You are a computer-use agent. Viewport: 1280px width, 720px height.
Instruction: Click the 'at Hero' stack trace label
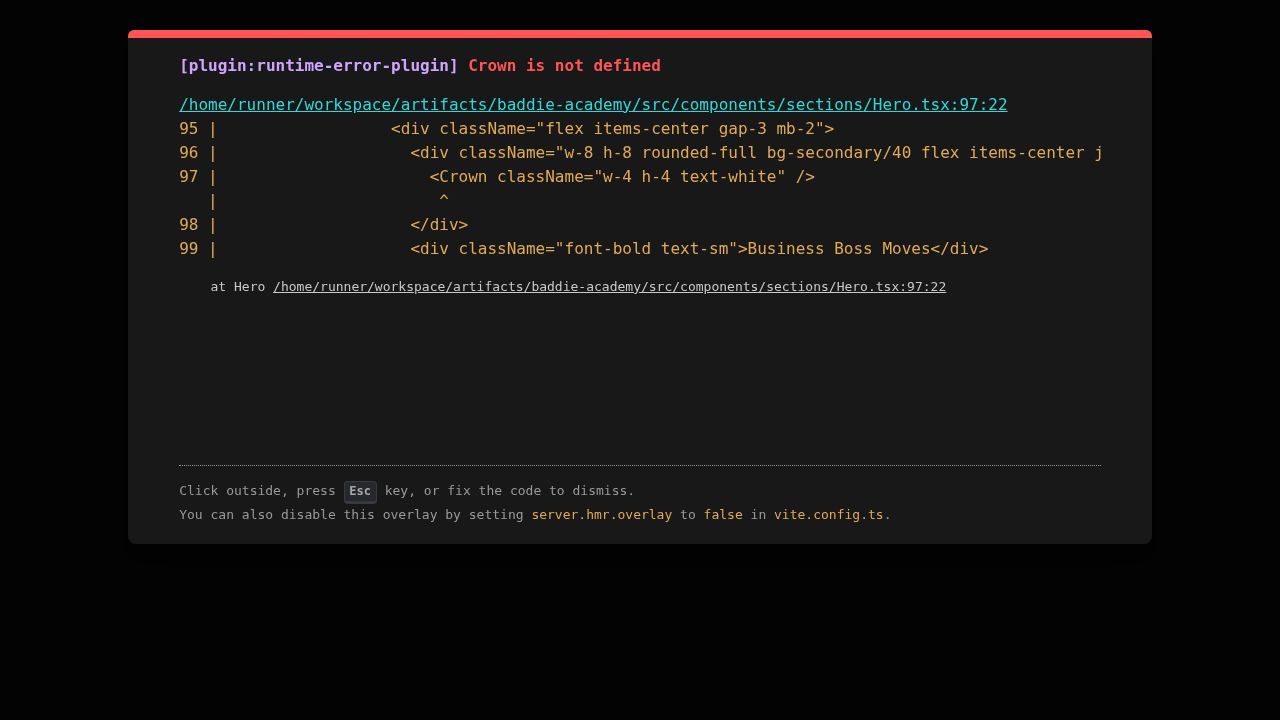(238, 287)
